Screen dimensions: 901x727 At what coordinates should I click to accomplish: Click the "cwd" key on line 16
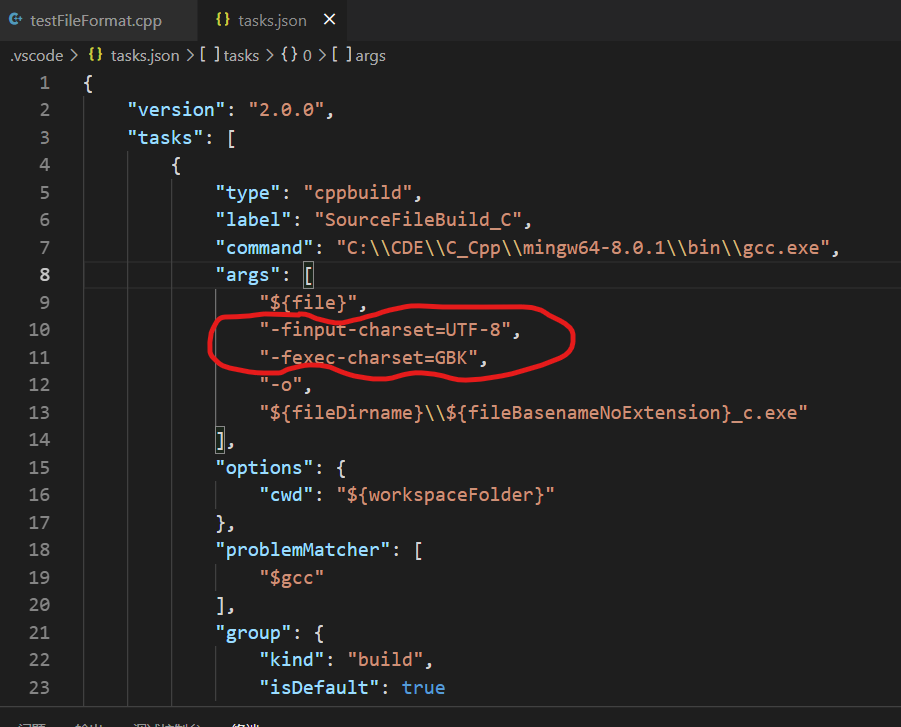286,495
